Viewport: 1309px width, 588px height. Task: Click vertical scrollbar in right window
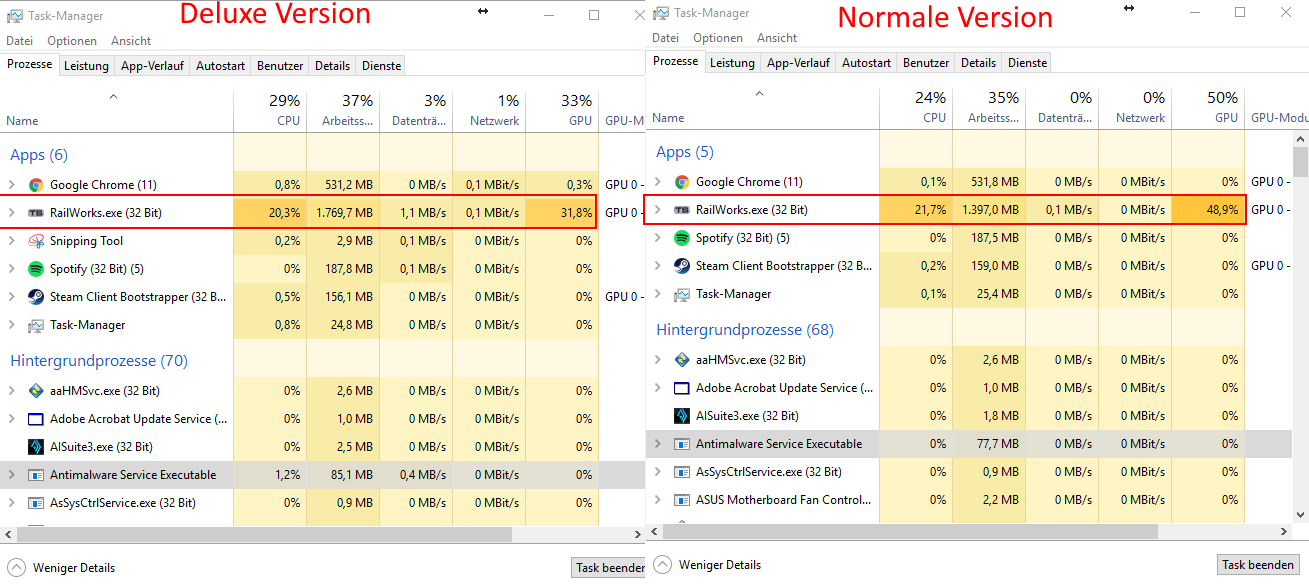pyautogui.click(x=1300, y=300)
